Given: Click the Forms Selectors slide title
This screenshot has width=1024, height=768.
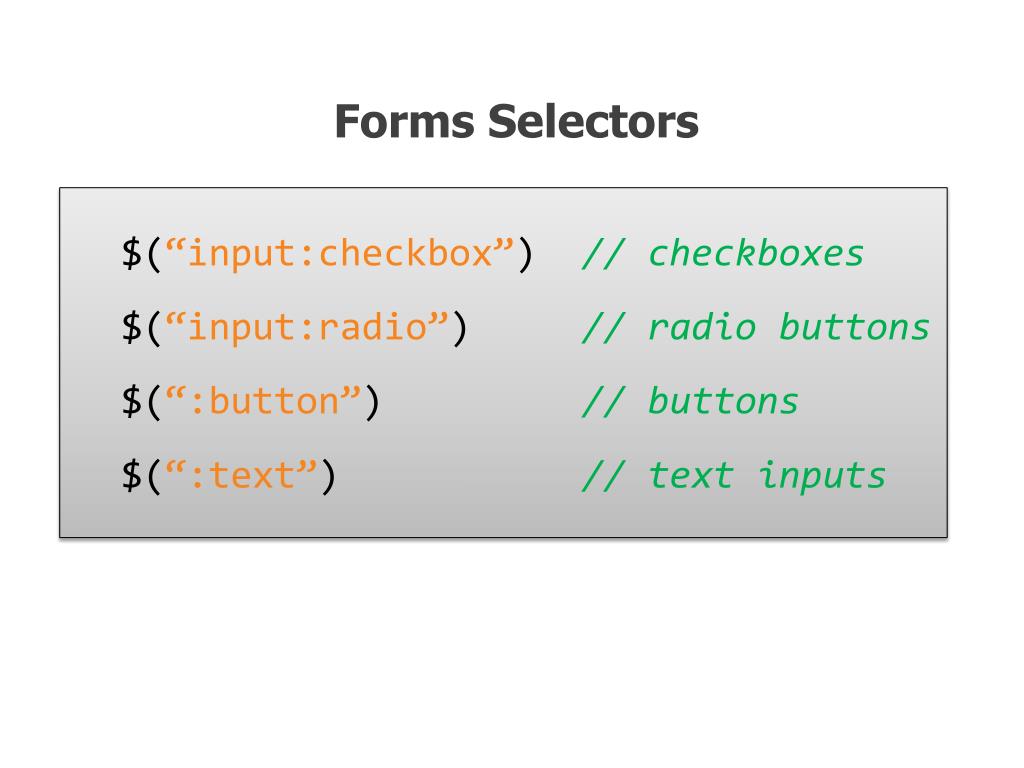Looking at the screenshot, I should click(516, 121).
